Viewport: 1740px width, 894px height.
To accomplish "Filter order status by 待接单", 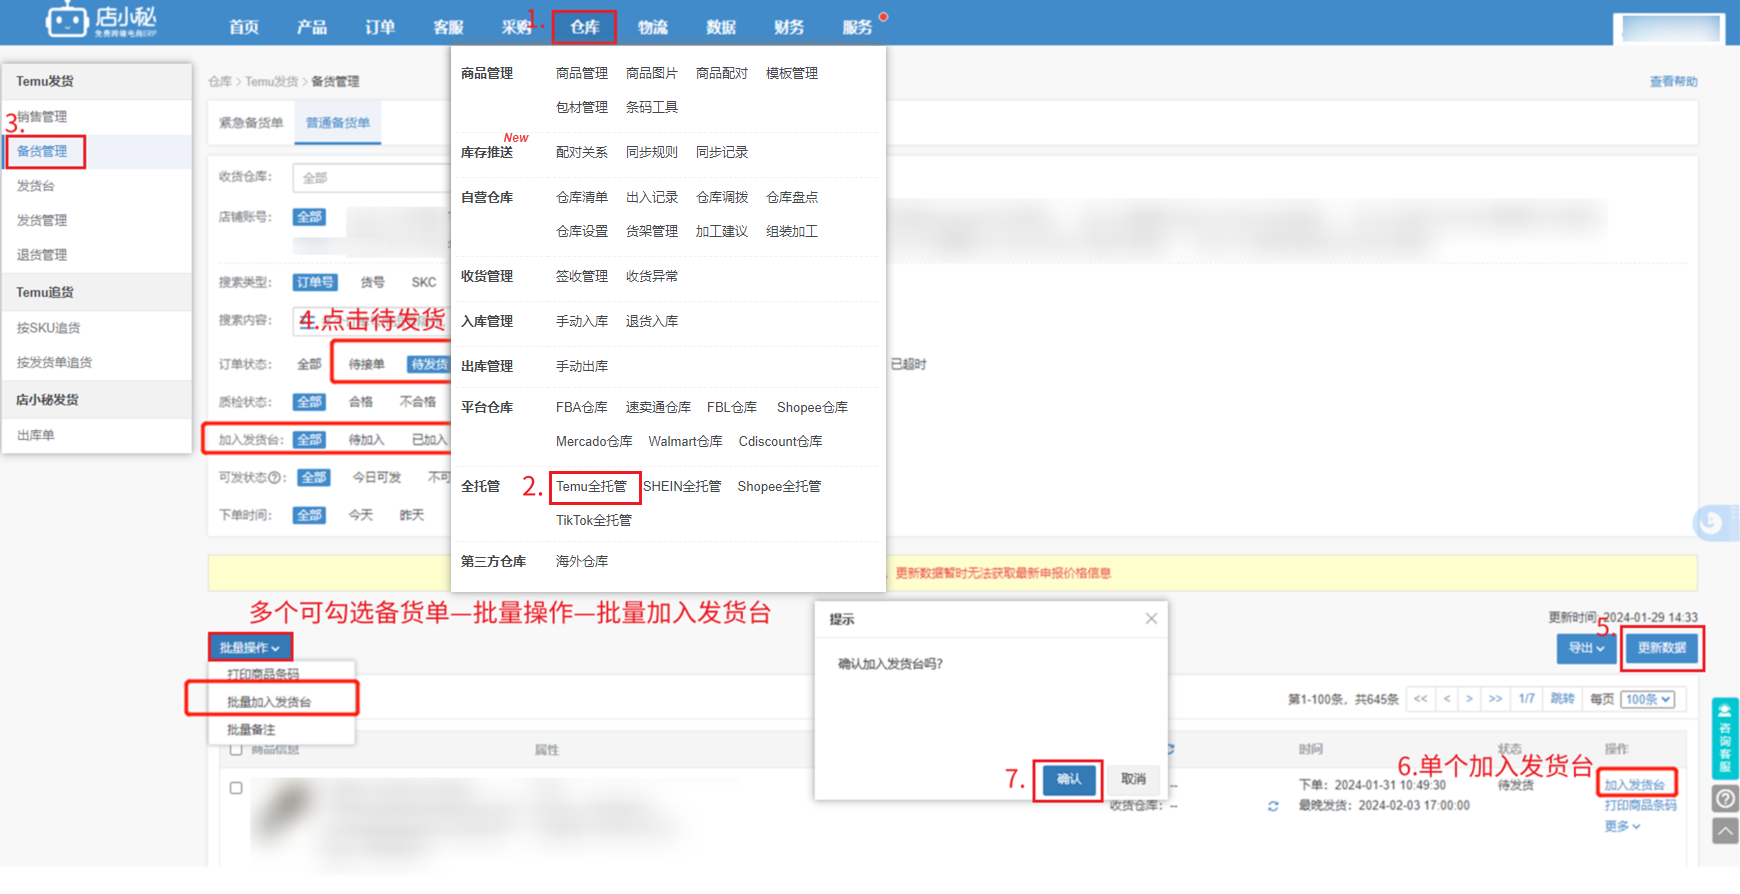I will click(367, 364).
